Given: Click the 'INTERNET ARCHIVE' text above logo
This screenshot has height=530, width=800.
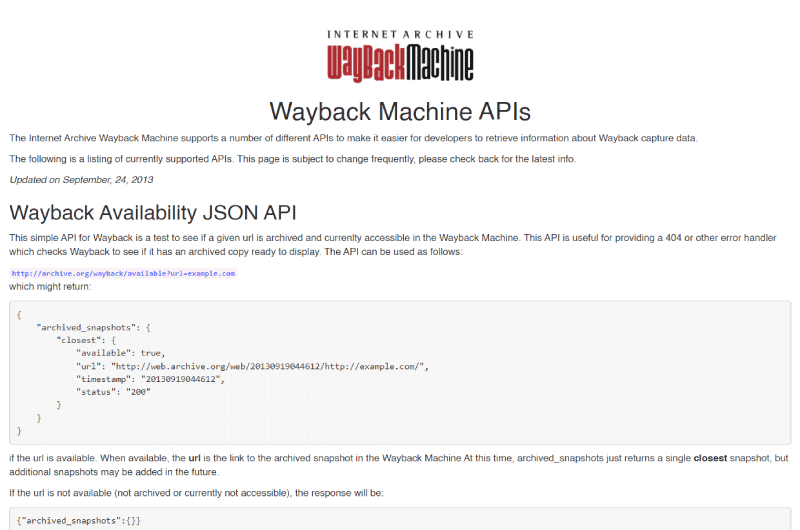Looking at the screenshot, I should (401, 34).
